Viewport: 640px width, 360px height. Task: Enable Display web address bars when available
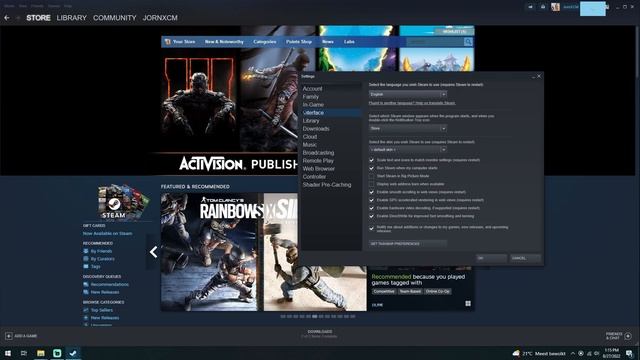(x=371, y=184)
